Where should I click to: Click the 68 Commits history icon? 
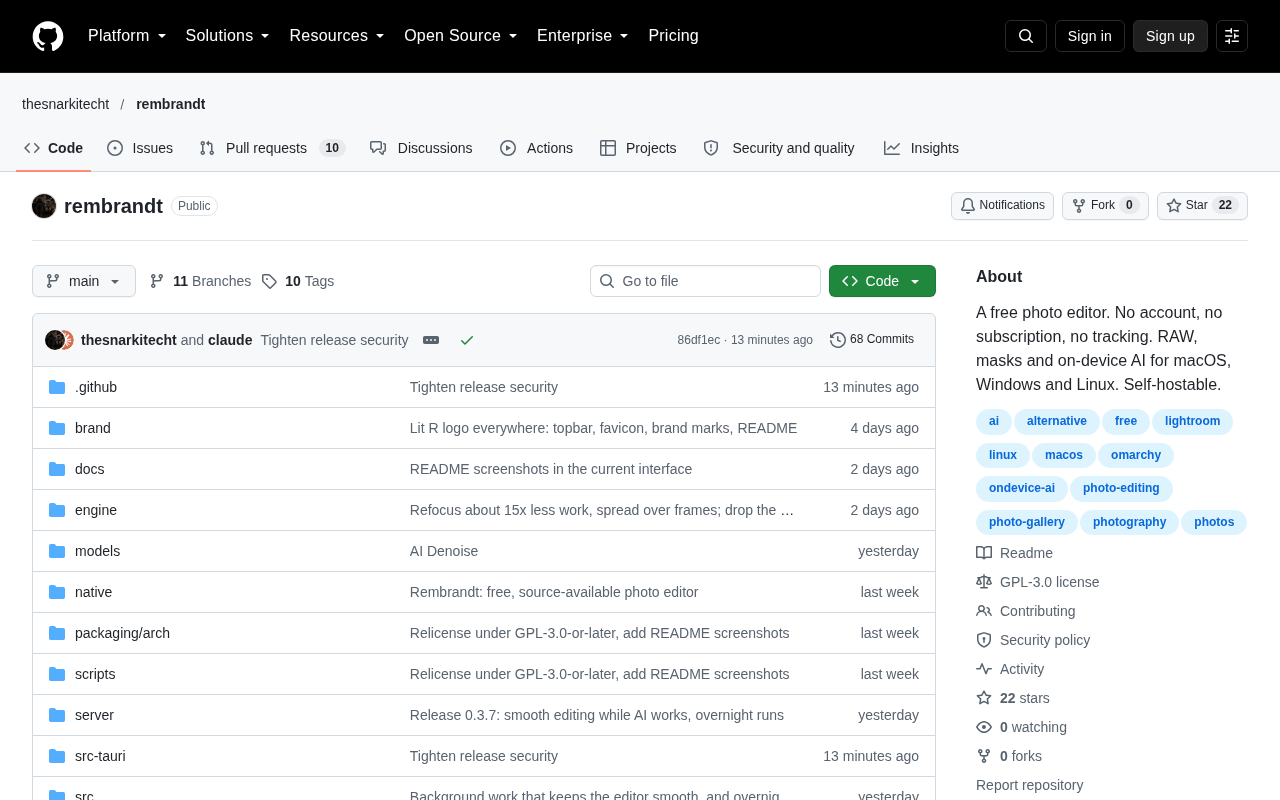coord(838,340)
